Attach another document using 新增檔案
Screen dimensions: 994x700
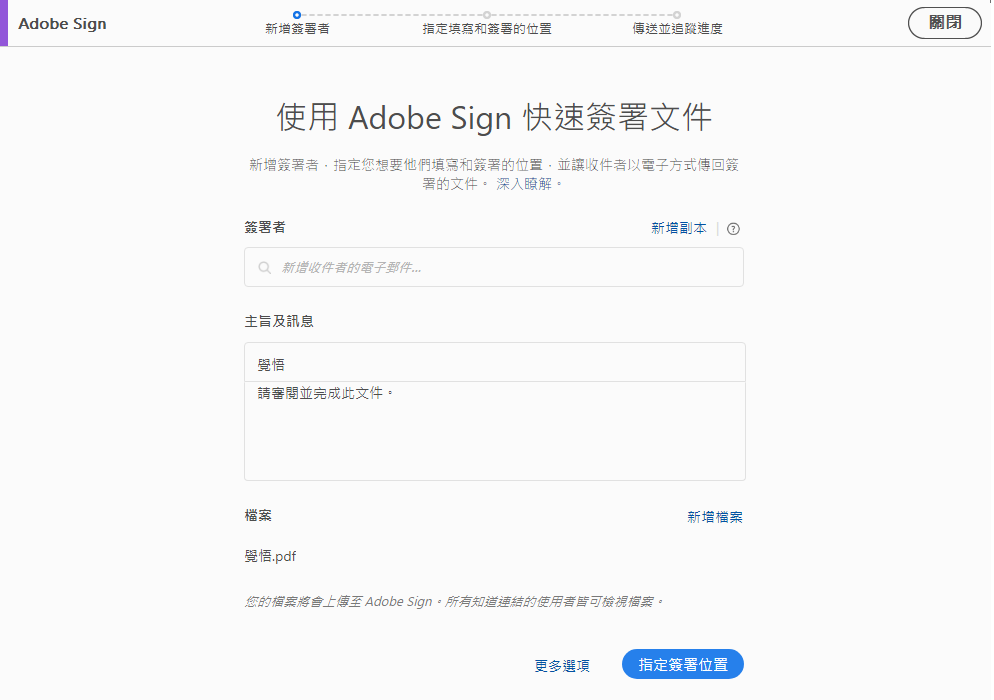(x=715, y=516)
